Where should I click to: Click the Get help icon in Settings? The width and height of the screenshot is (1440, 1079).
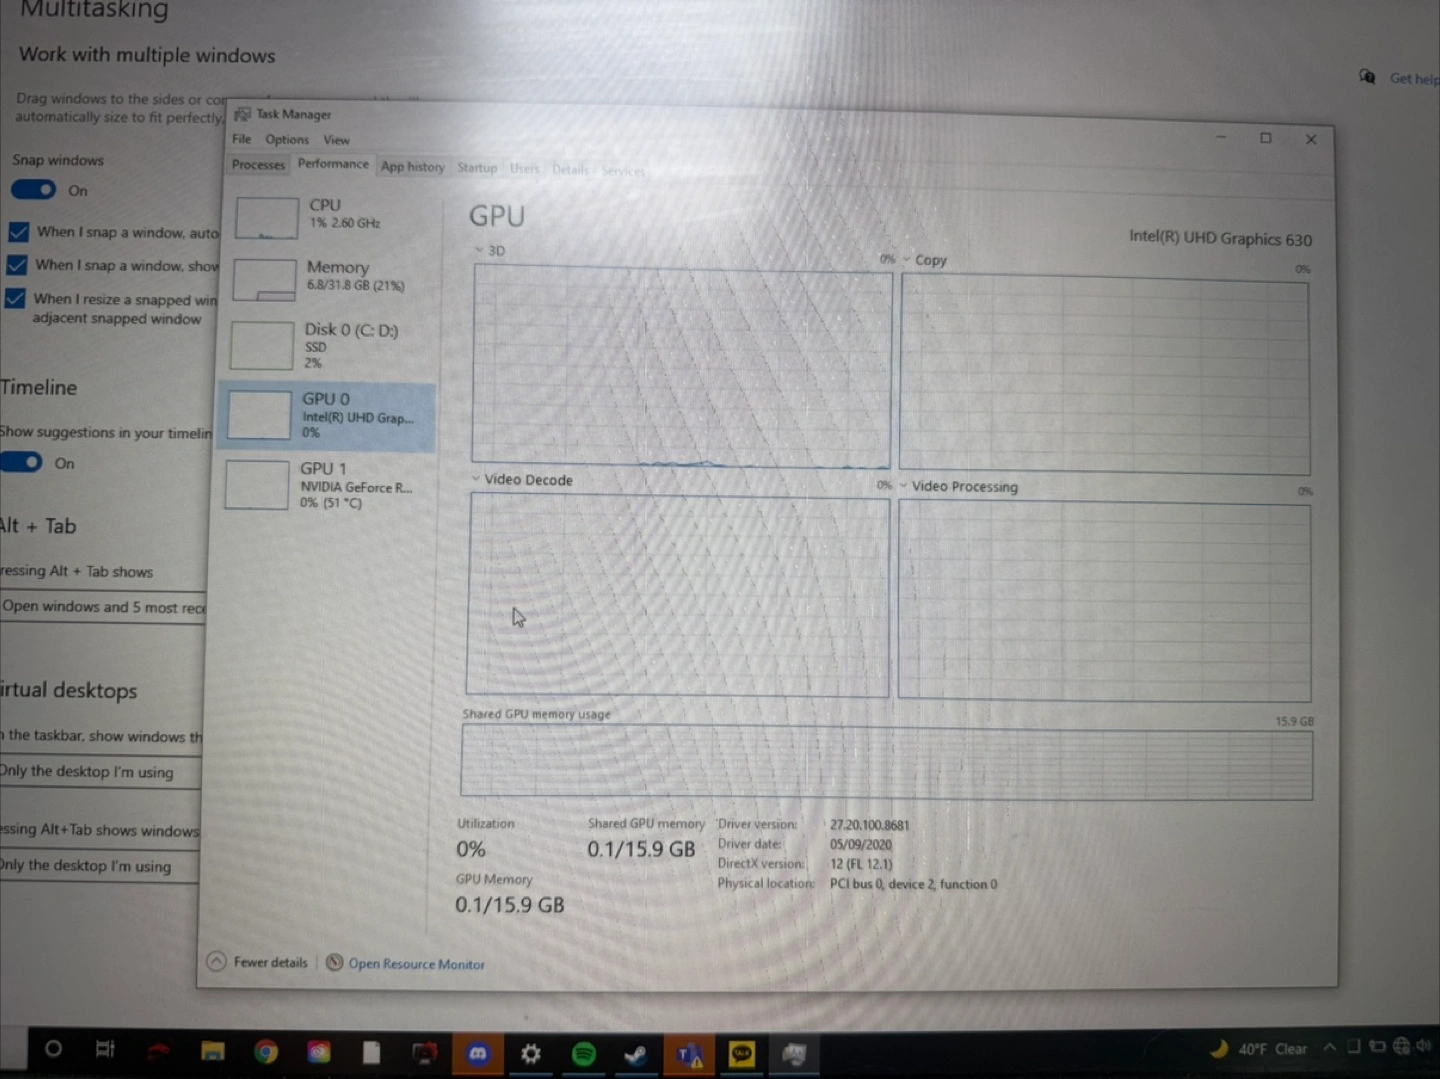[x=1367, y=77]
